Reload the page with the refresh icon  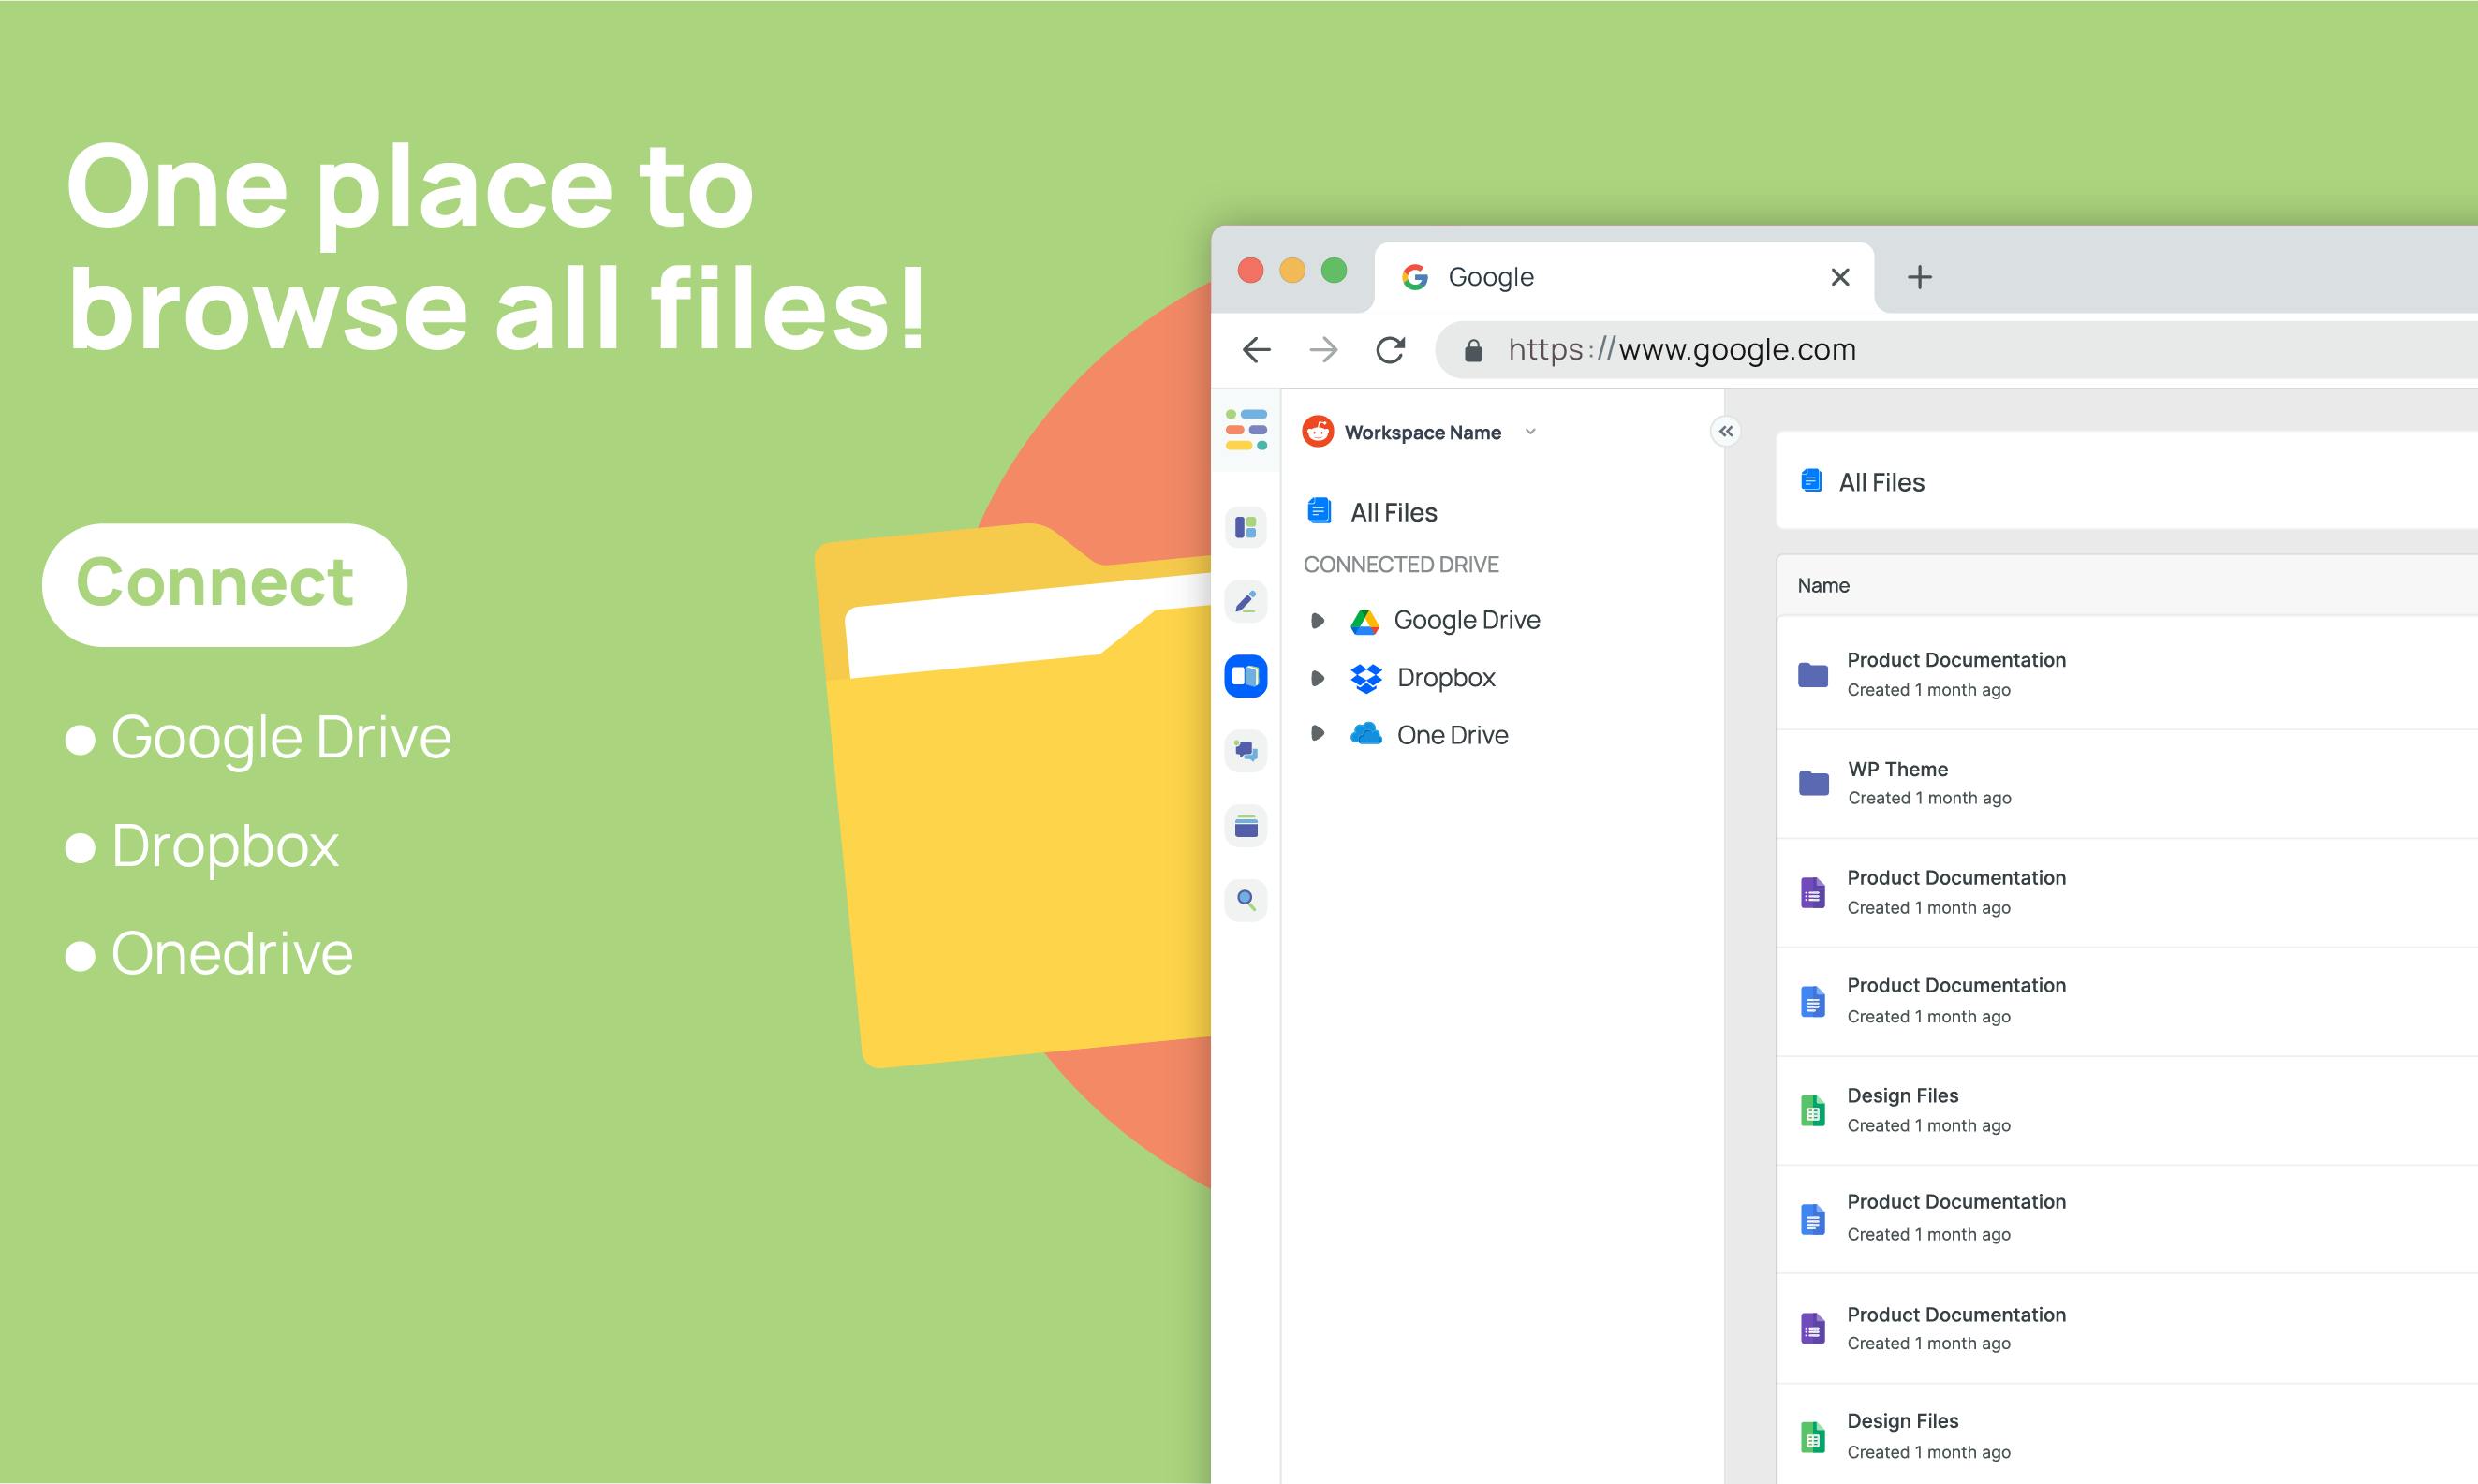[1391, 350]
